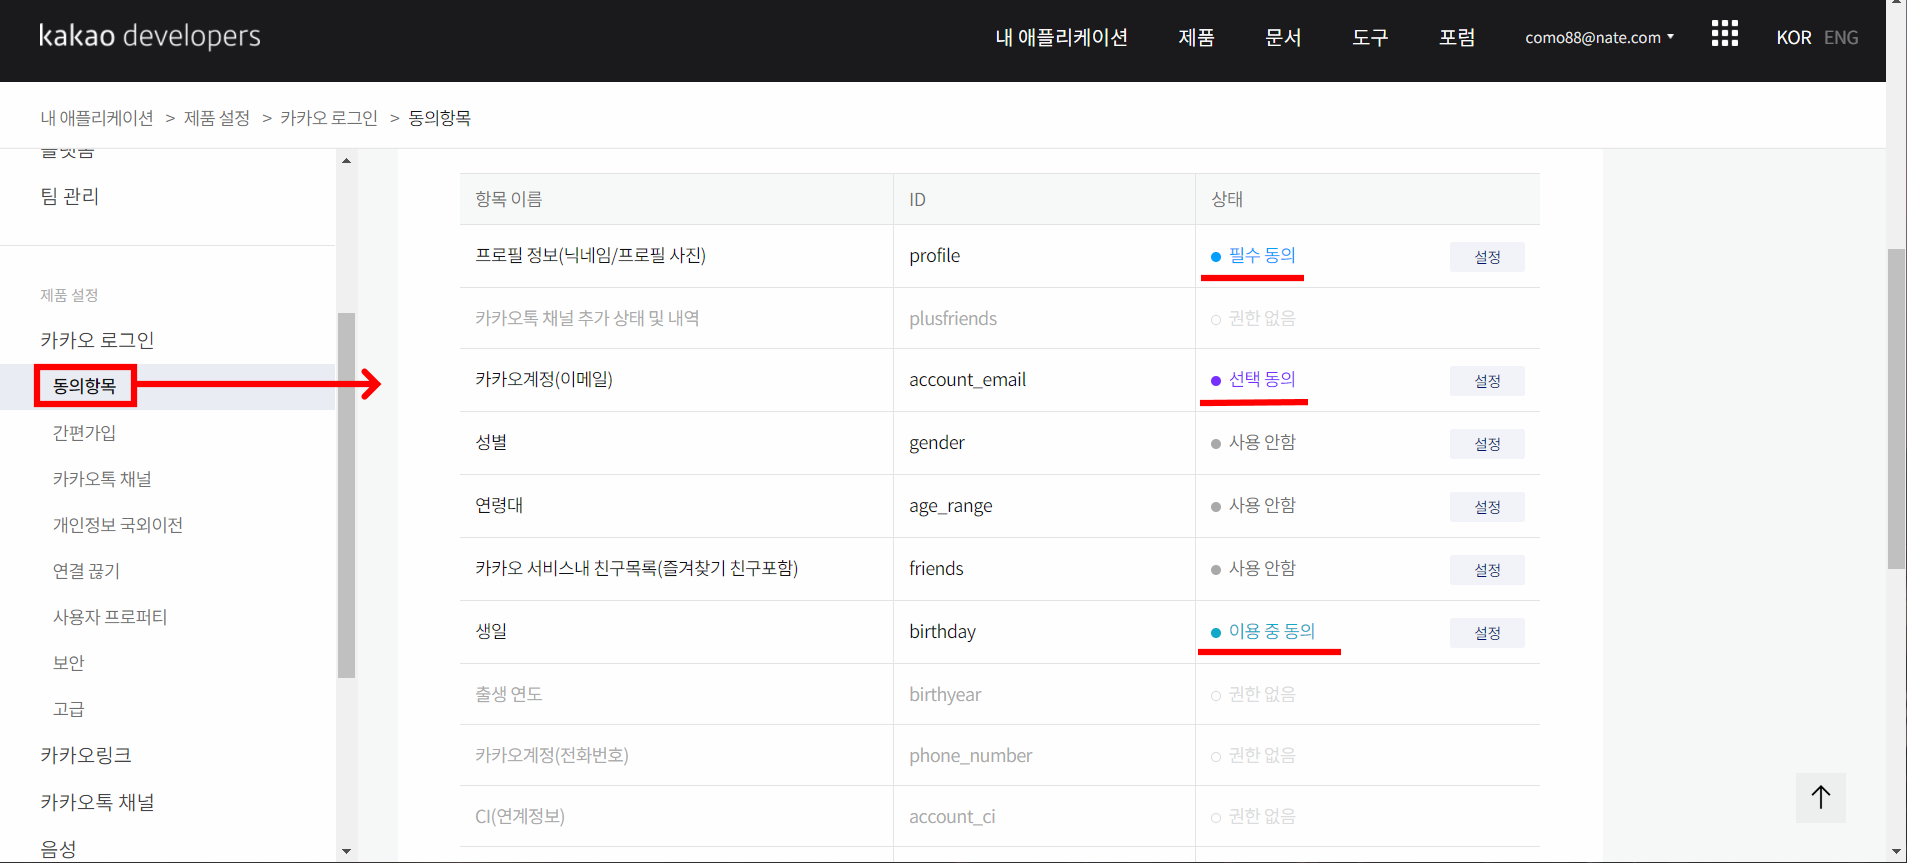Open 카카오톡 채널 submenu under 카카오 로그인
The width and height of the screenshot is (1907, 863).
[x=102, y=479]
